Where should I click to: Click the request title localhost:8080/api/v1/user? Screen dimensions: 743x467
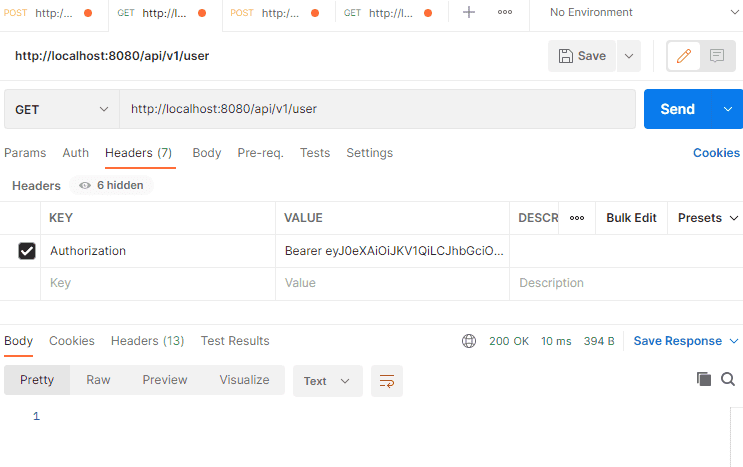[x=112, y=56]
